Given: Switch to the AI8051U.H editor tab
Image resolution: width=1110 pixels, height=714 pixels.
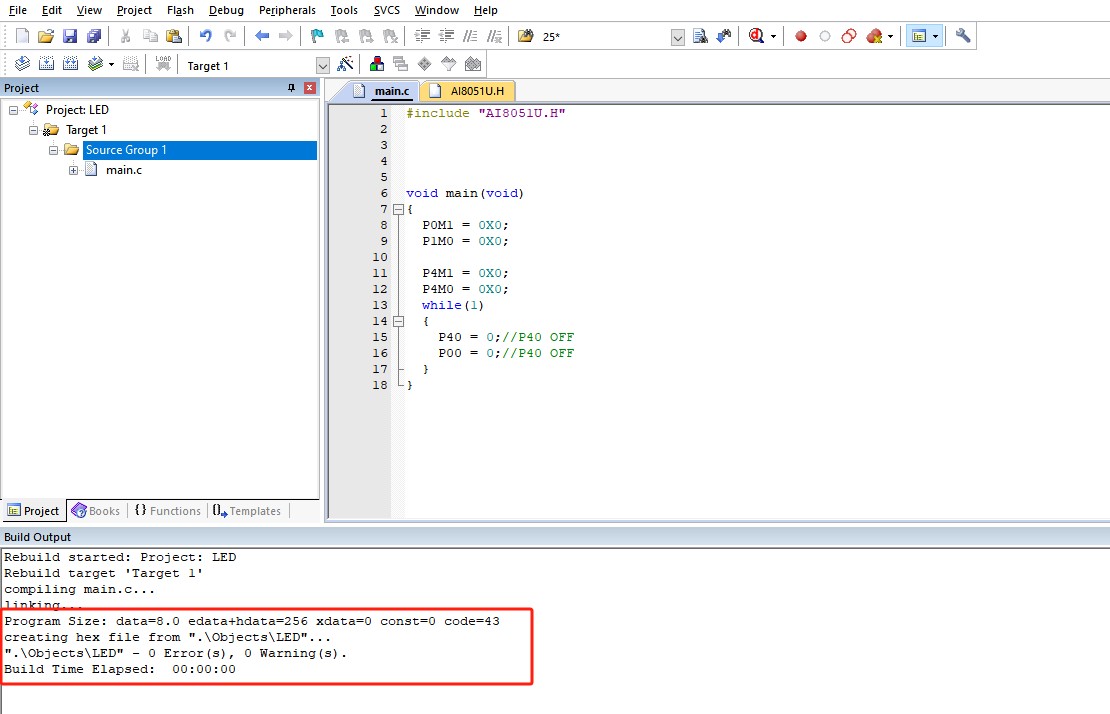Looking at the screenshot, I should point(467,91).
